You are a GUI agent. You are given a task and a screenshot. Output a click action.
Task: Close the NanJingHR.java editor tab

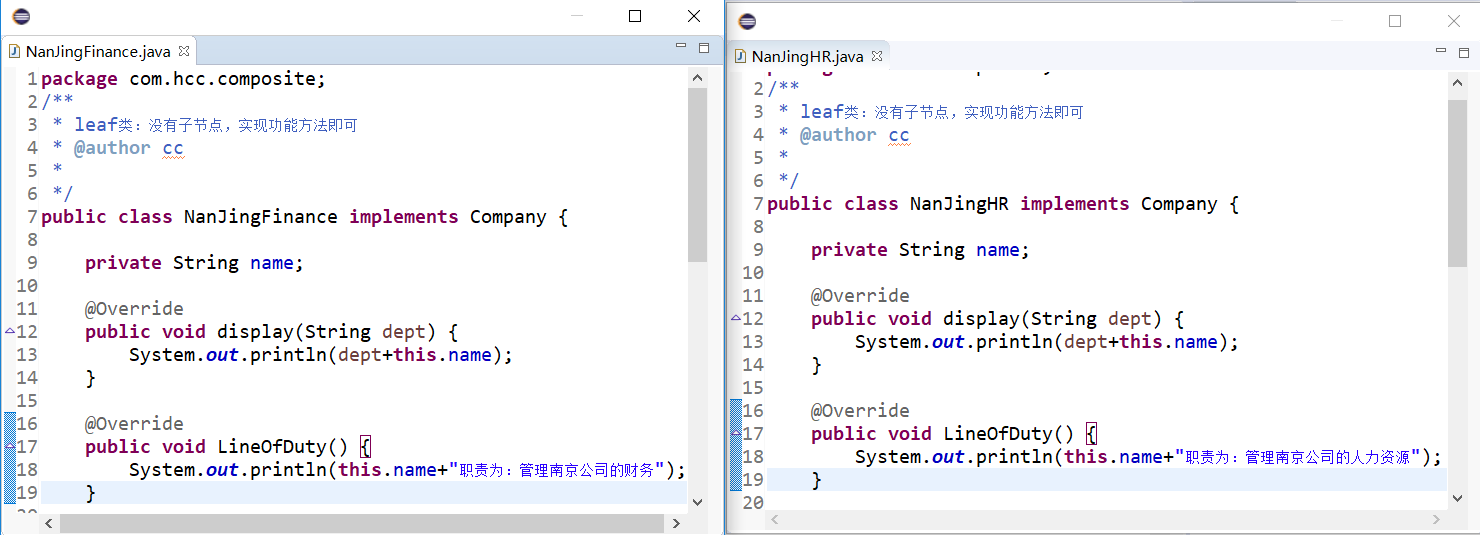pyautogui.click(x=876, y=56)
